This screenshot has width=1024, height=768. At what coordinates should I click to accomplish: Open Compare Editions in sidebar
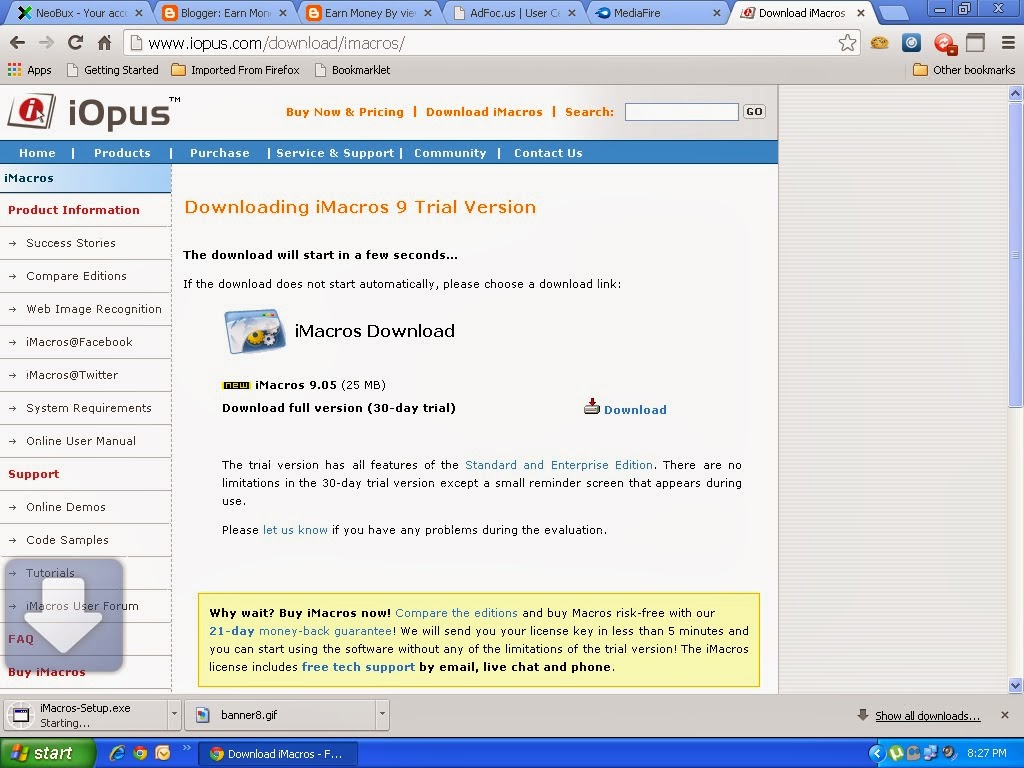click(x=76, y=276)
